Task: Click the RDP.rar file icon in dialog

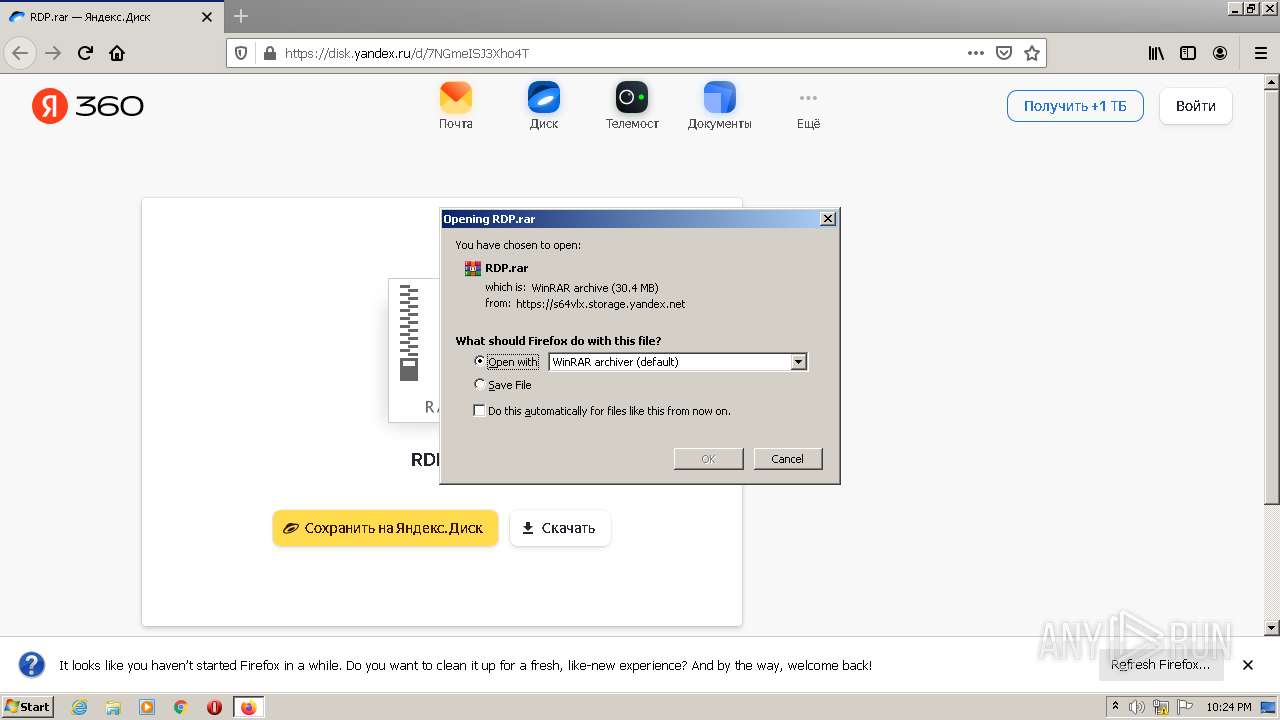Action: (473, 268)
